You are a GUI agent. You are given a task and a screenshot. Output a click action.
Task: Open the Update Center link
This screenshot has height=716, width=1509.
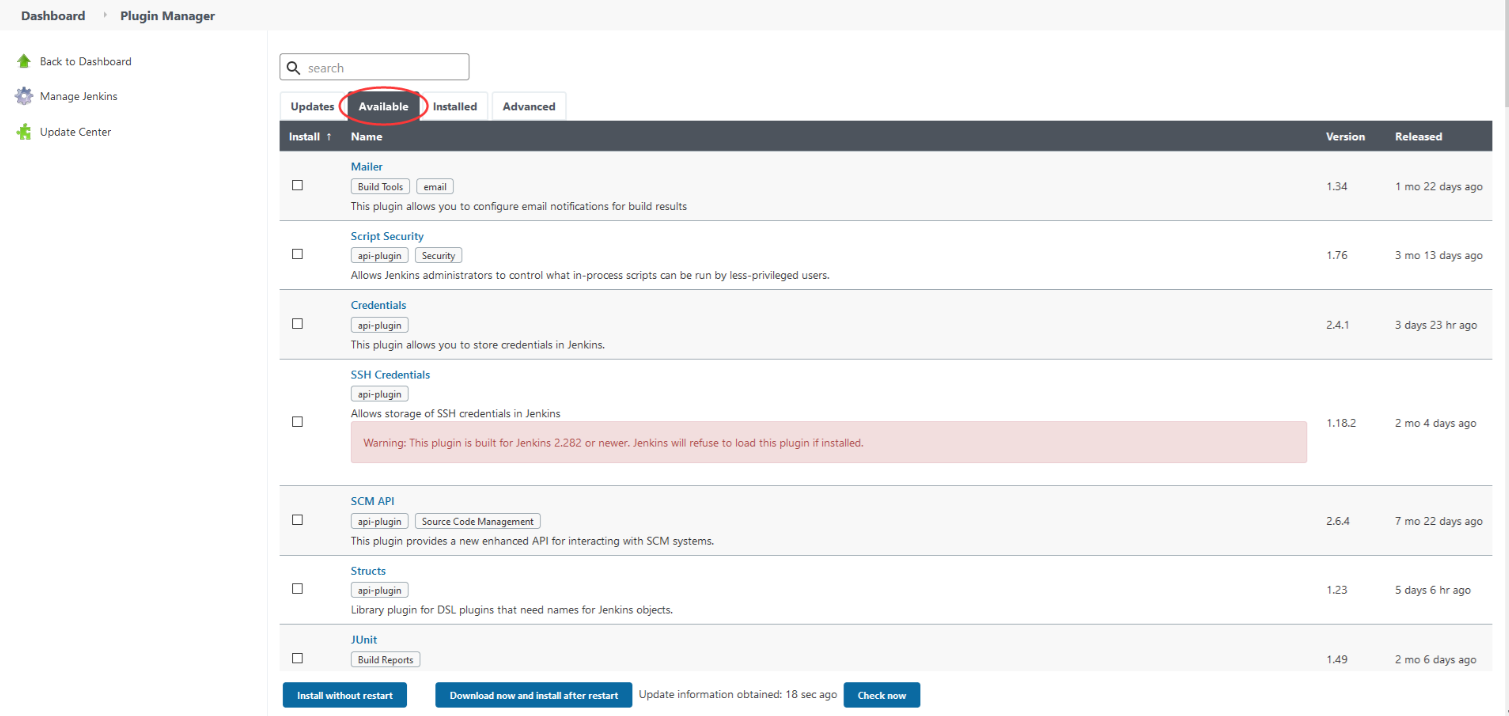point(75,132)
